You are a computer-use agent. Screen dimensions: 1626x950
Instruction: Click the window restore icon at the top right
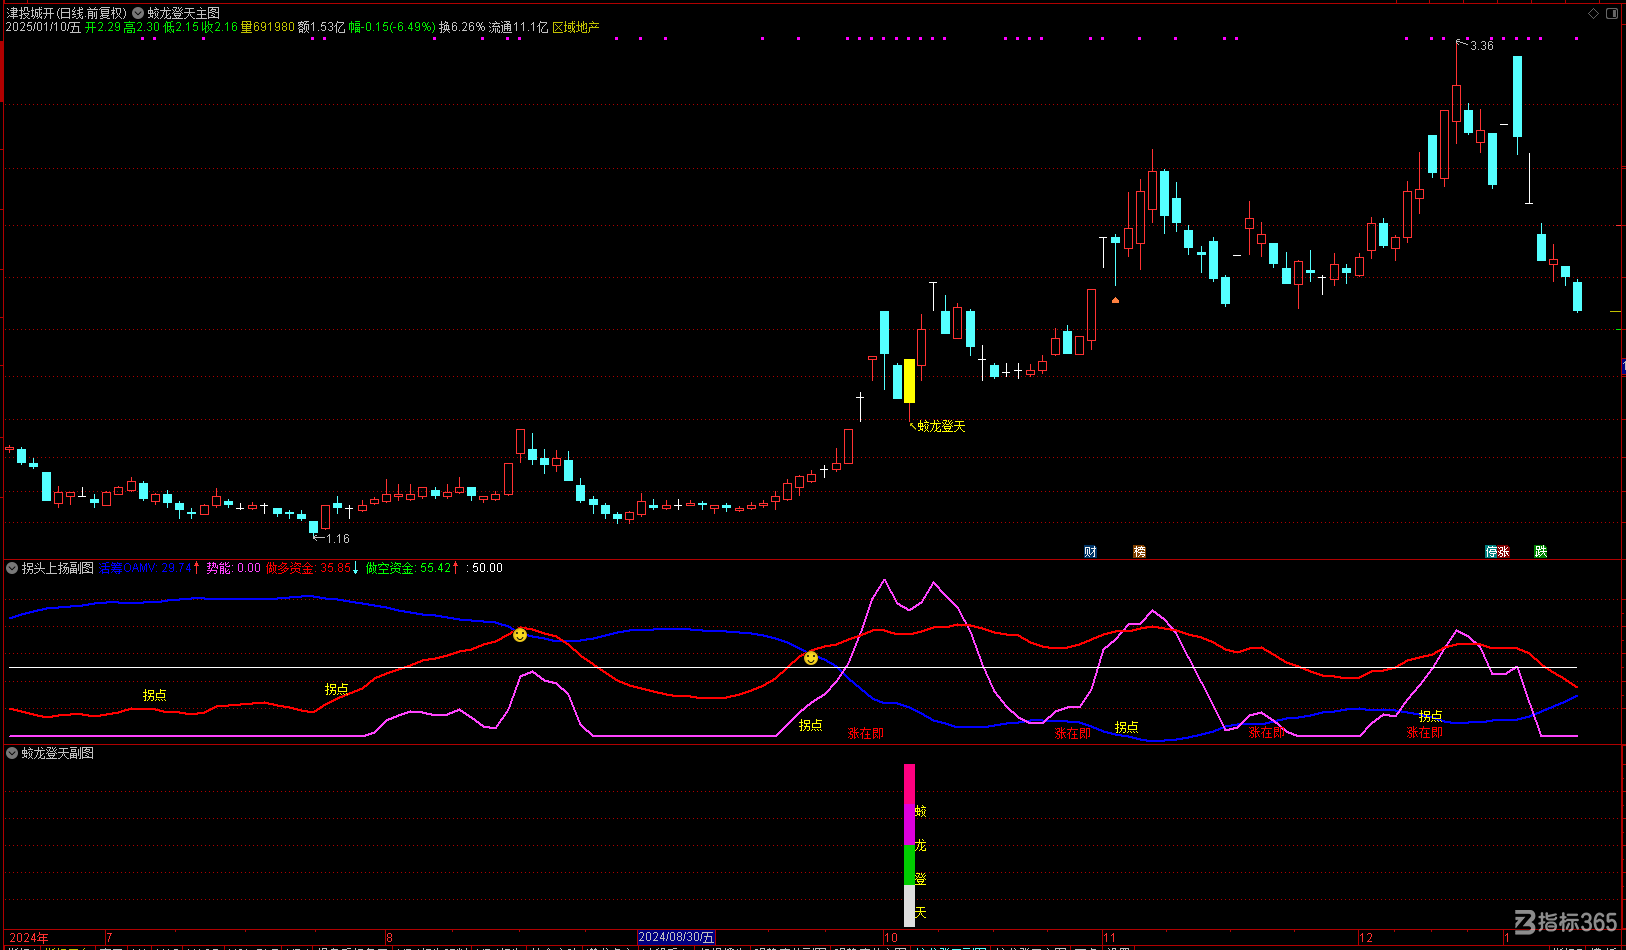[x=1612, y=13]
